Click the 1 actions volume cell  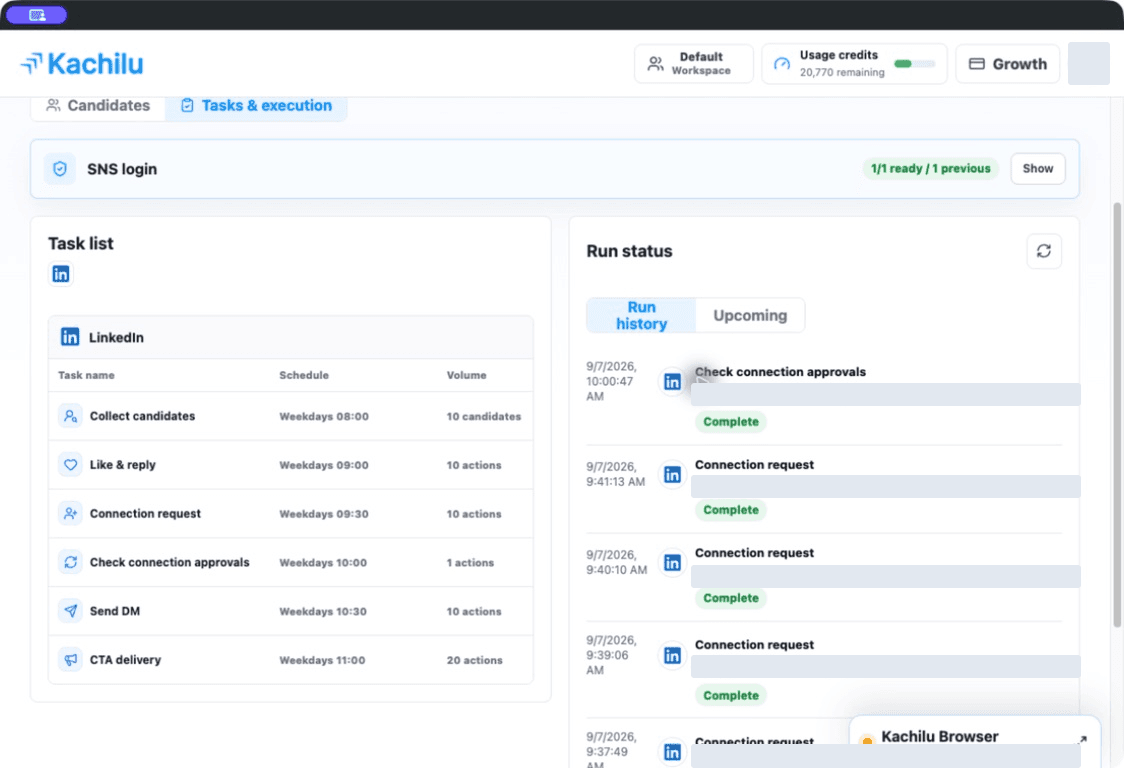click(470, 563)
